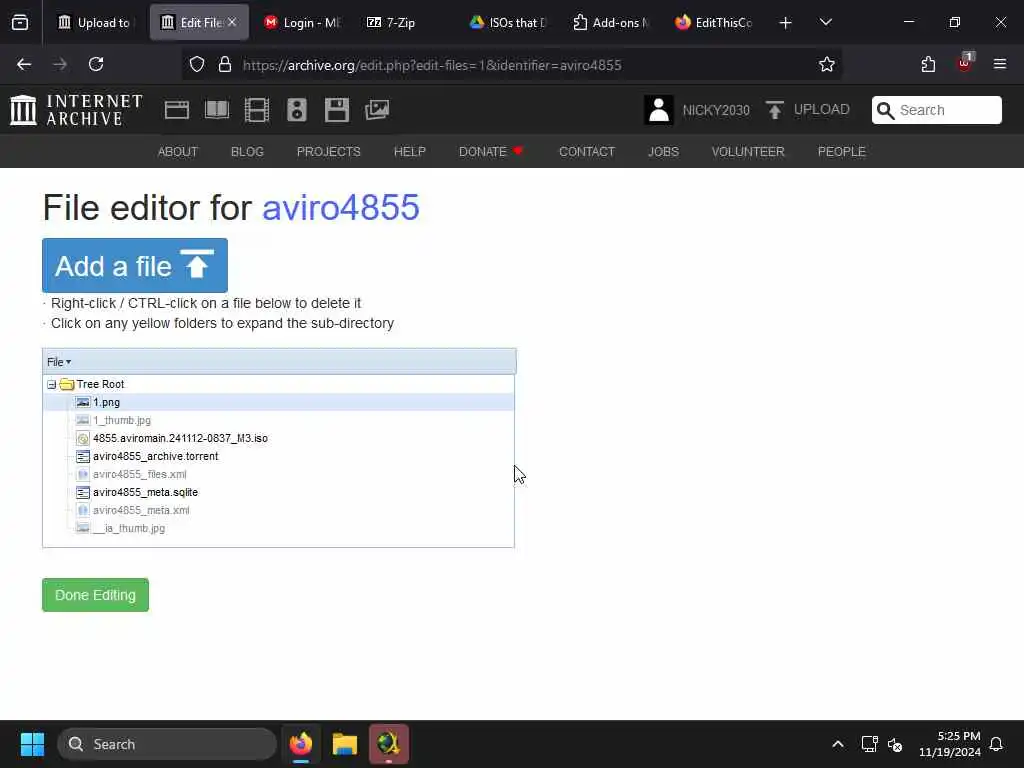Click the iso disc file icon
Screen dimensions: 1024x768
point(82,438)
